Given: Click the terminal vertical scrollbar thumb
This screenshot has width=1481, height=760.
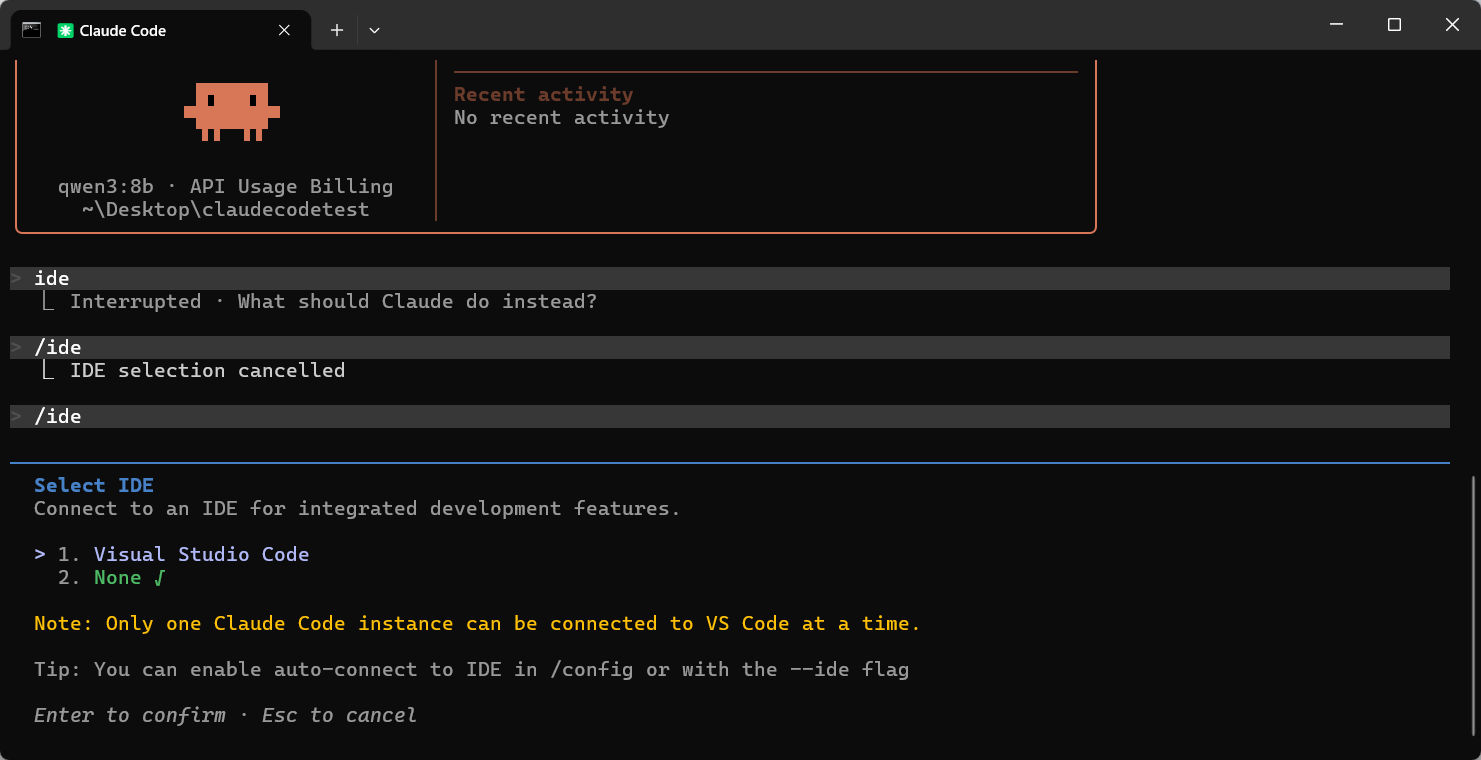Looking at the screenshot, I should pyautogui.click(x=1474, y=605).
